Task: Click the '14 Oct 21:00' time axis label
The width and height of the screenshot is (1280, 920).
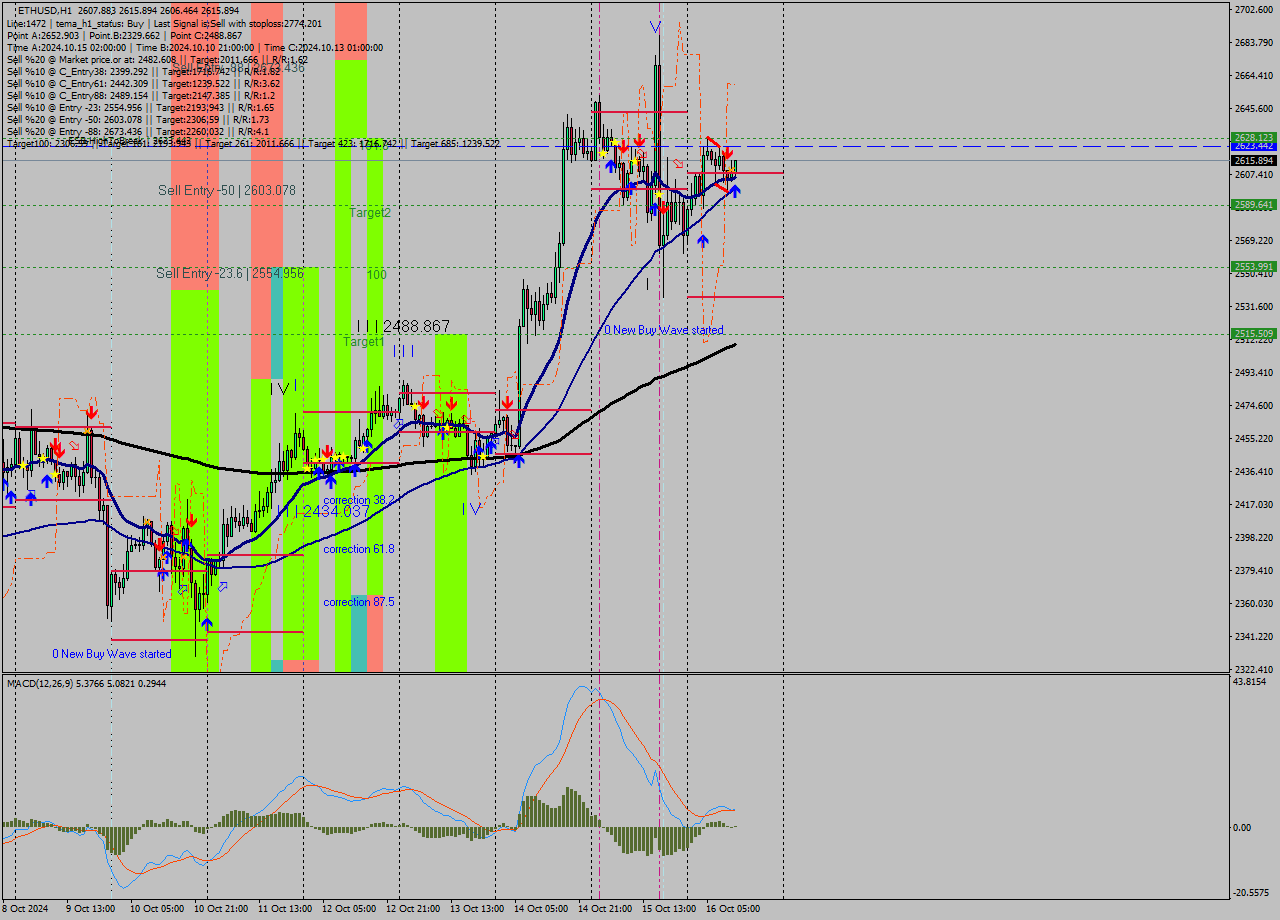Action: (x=604, y=909)
